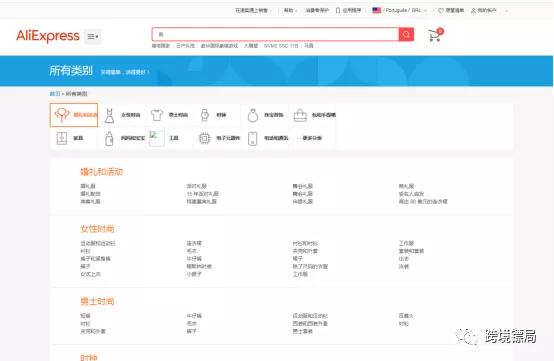The height and width of the screenshot is (361, 554).
Task: Click the US flag icon in top bar
Action: pyautogui.click(x=377, y=10)
